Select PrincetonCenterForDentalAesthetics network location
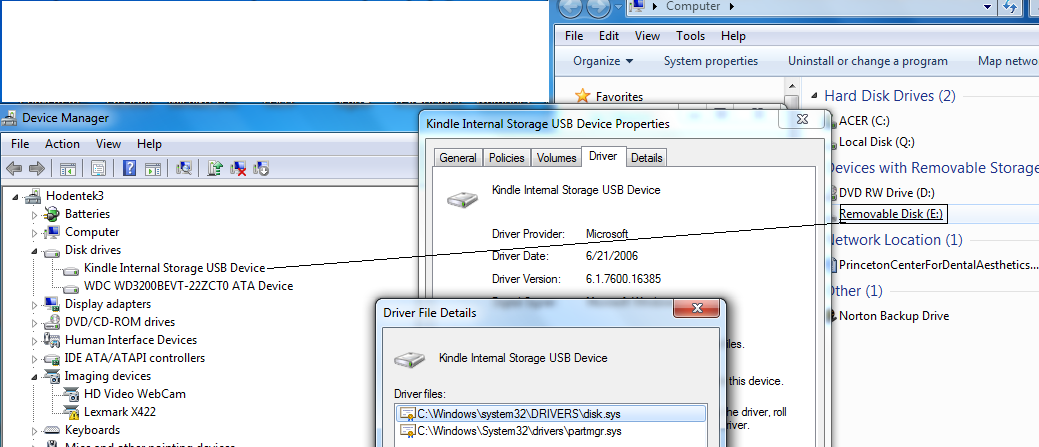 pos(937,265)
